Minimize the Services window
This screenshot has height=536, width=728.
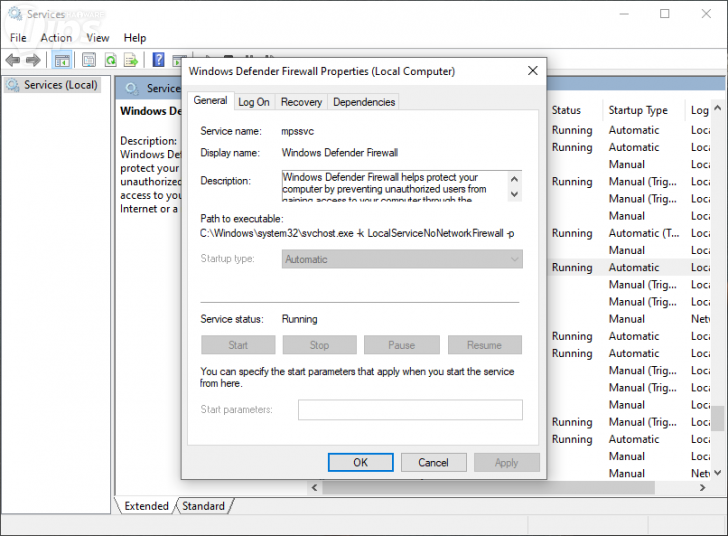[x=624, y=14]
